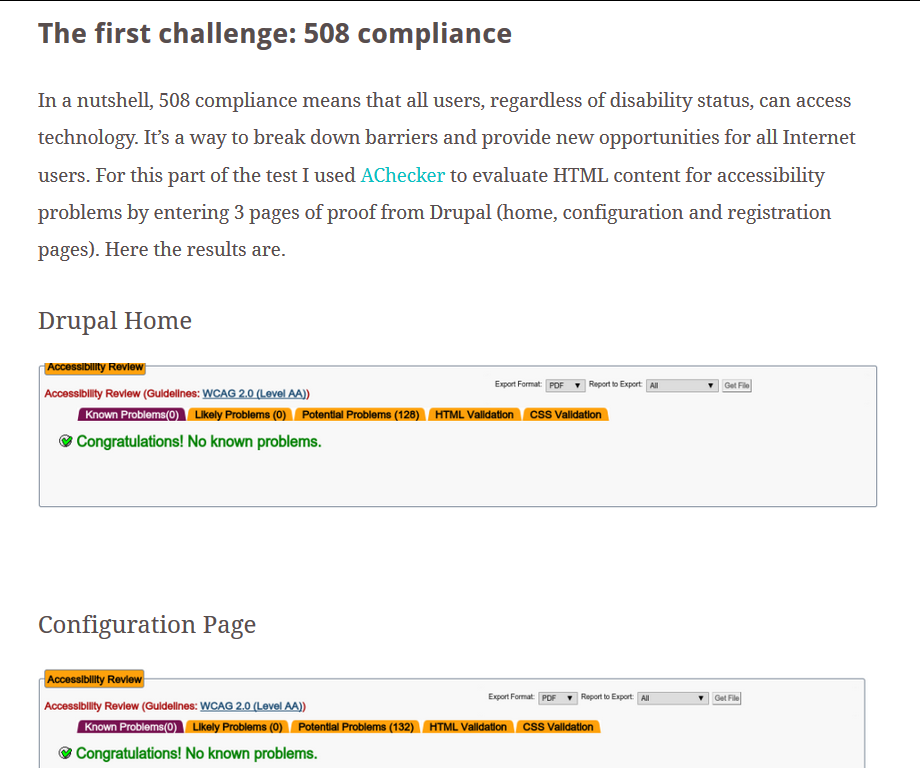Expand the PDF Export Format dropdown in Drupal Home review
920x784 pixels.
(x=565, y=386)
